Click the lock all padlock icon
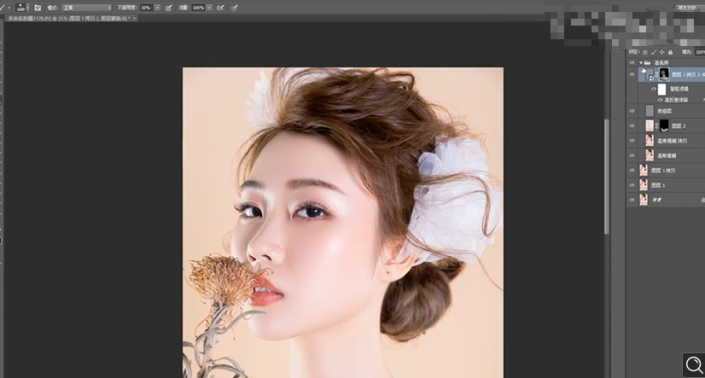 tap(670, 52)
